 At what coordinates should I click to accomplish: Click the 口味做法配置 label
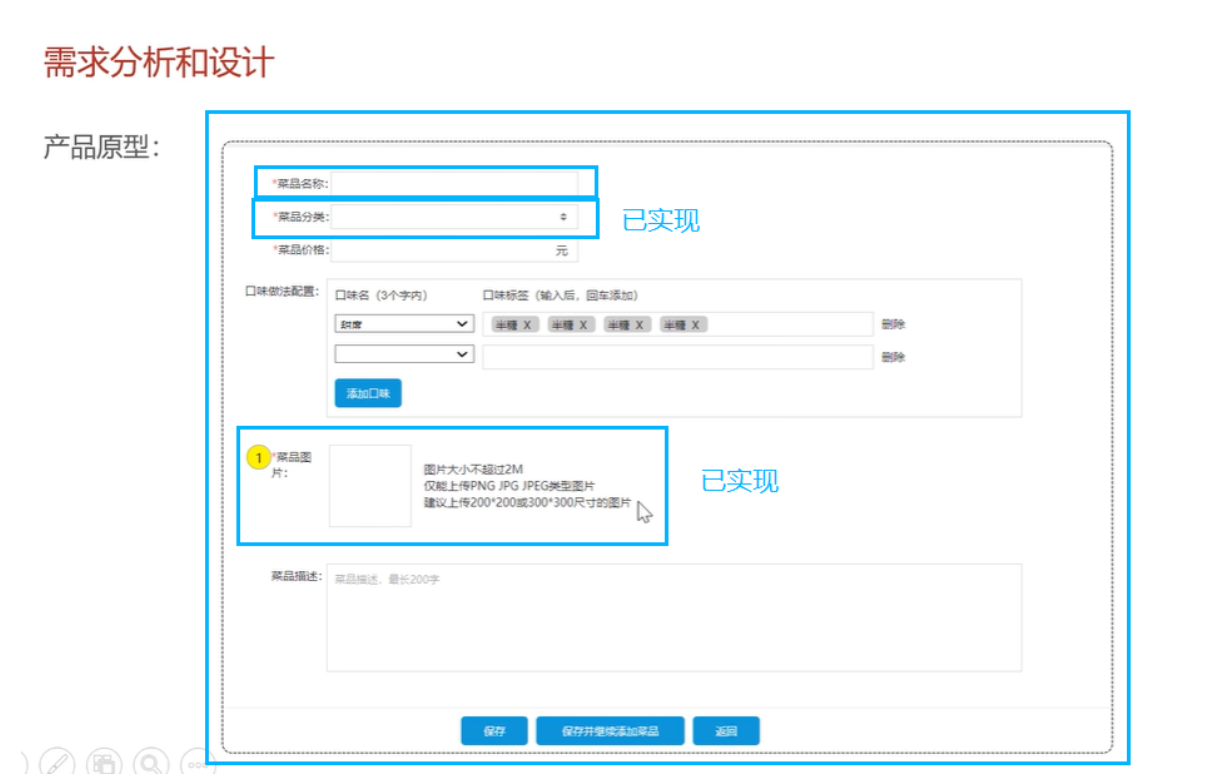click(281, 291)
